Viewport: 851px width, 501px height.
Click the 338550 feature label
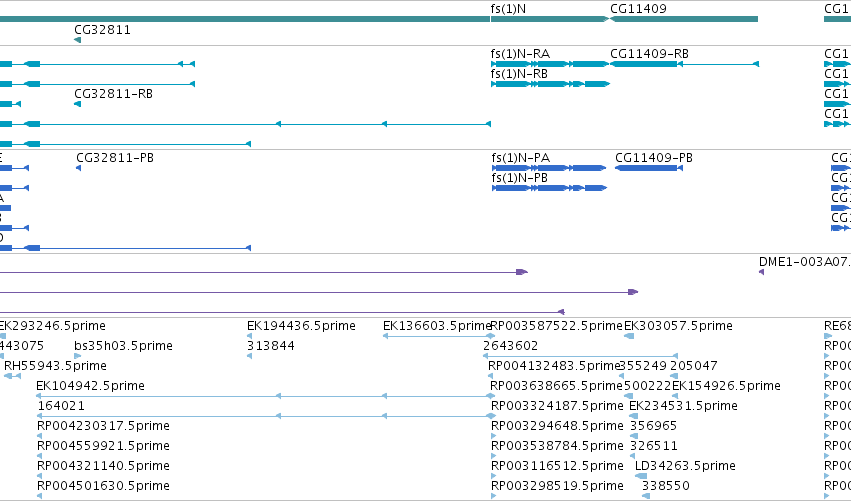coord(665,486)
